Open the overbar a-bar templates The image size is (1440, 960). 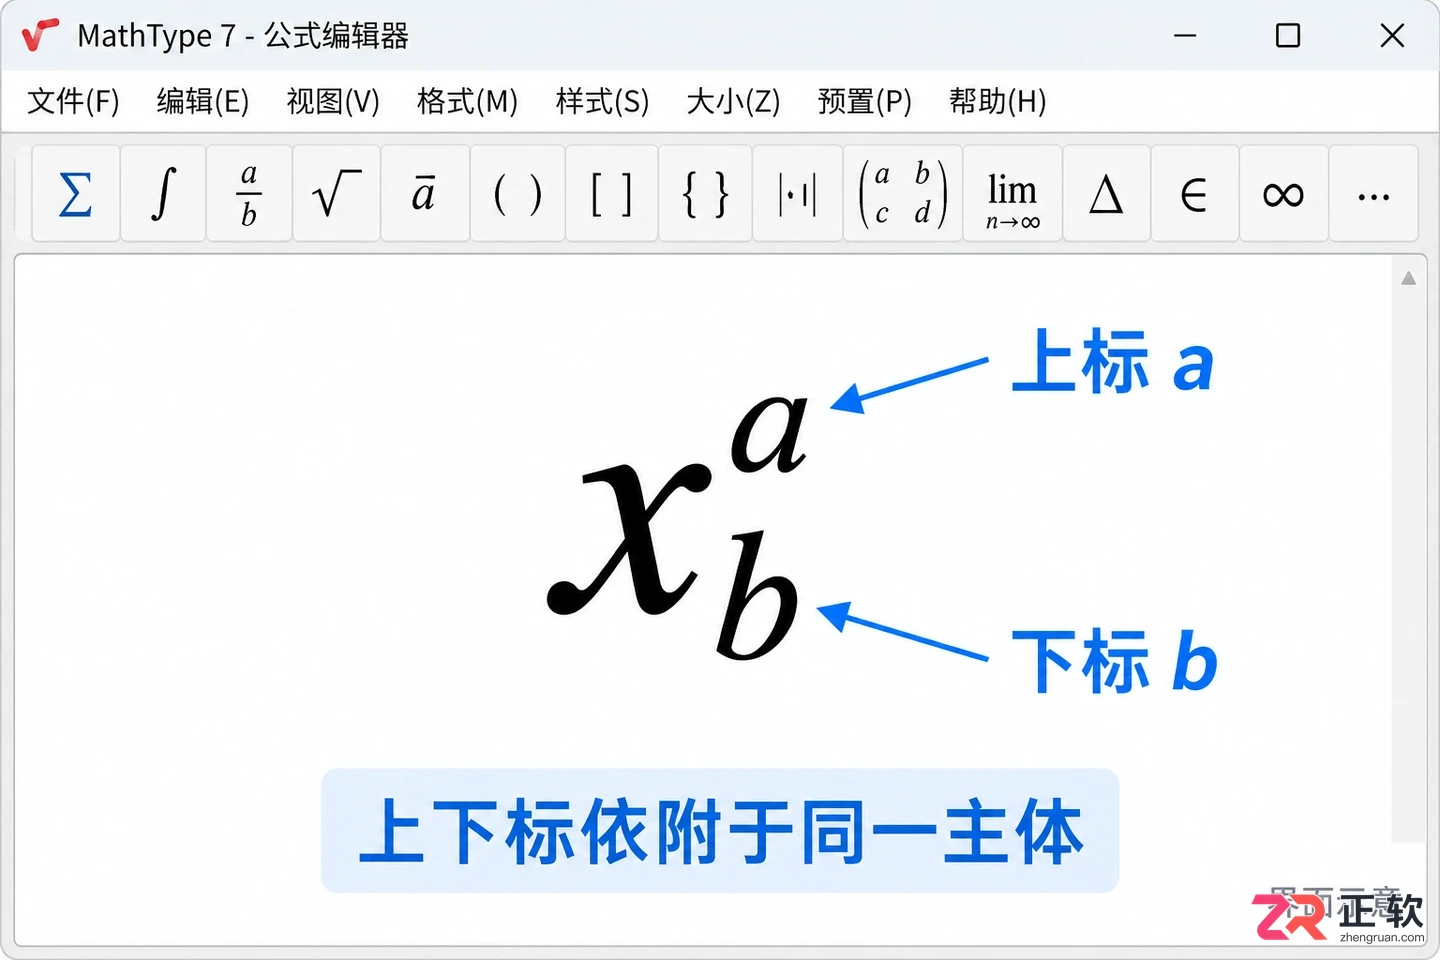(x=425, y=194)
